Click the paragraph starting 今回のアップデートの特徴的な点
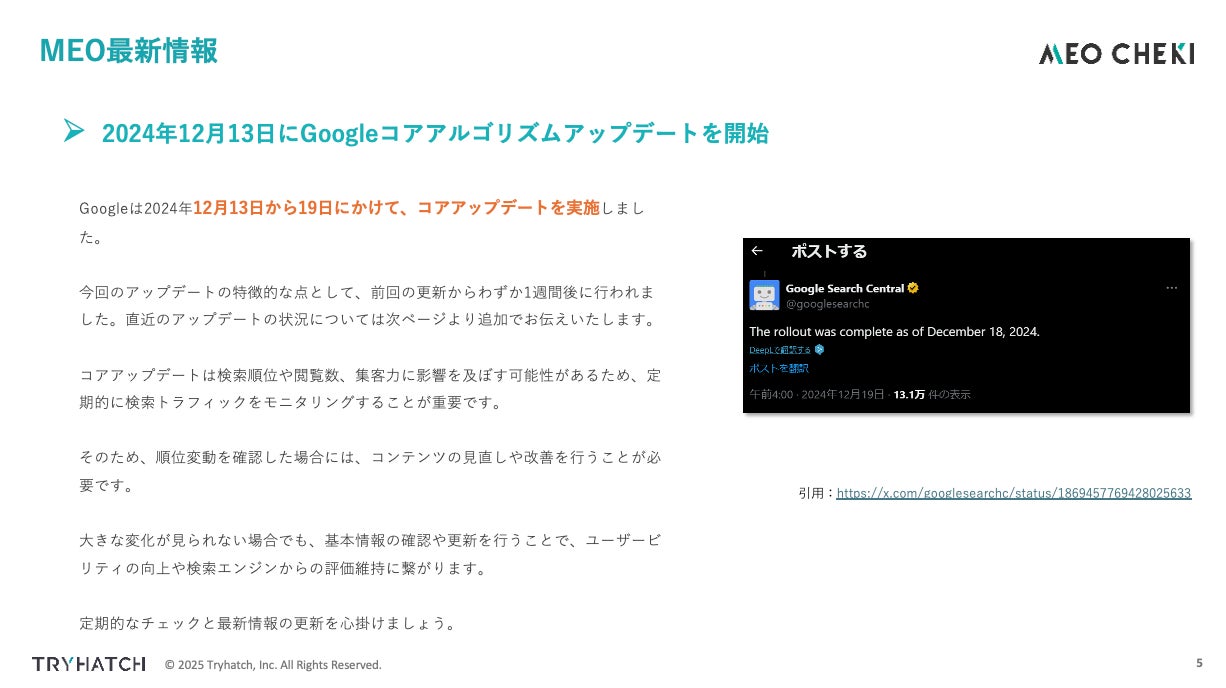 pos(367,306)
